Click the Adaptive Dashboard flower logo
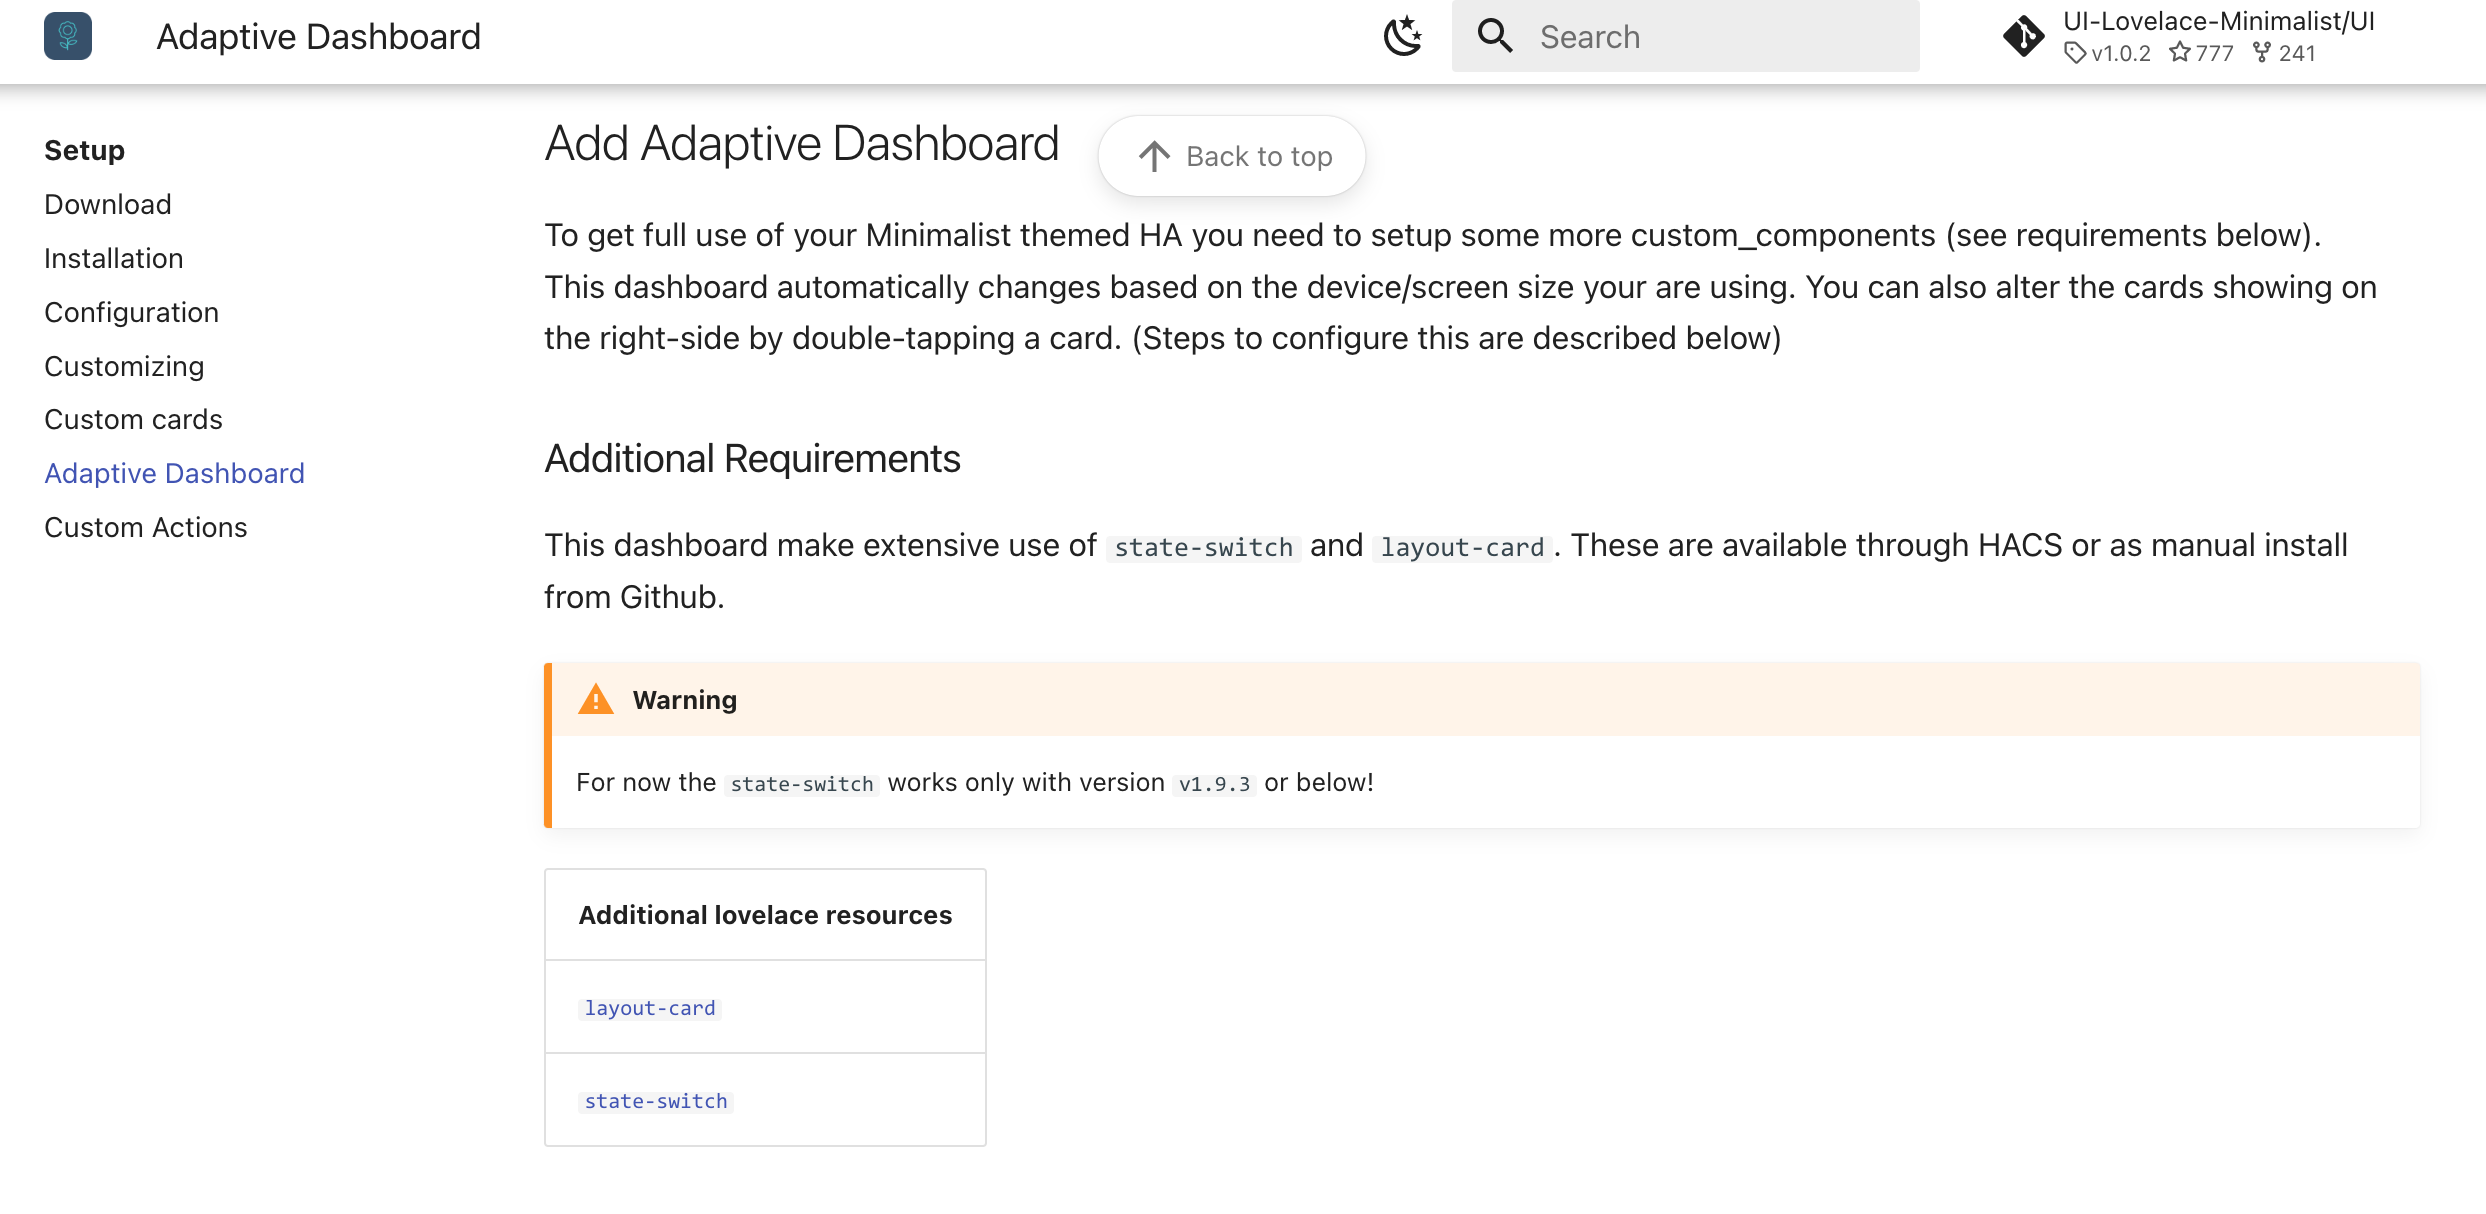The width and height of the screenshot is (2486, 1214). pyautogui.click(x=66, y=36)
